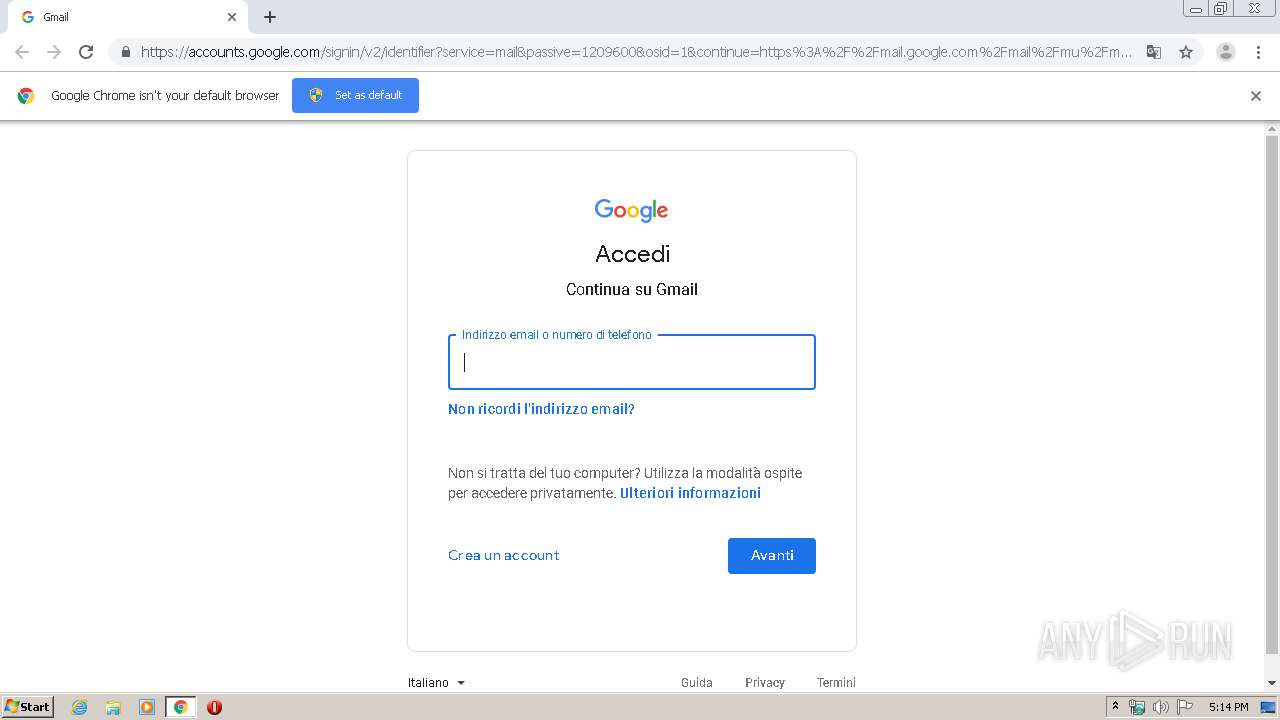Screen dimensions: 1280x720
Task: Close the Gmail tab
Action: 232,17
